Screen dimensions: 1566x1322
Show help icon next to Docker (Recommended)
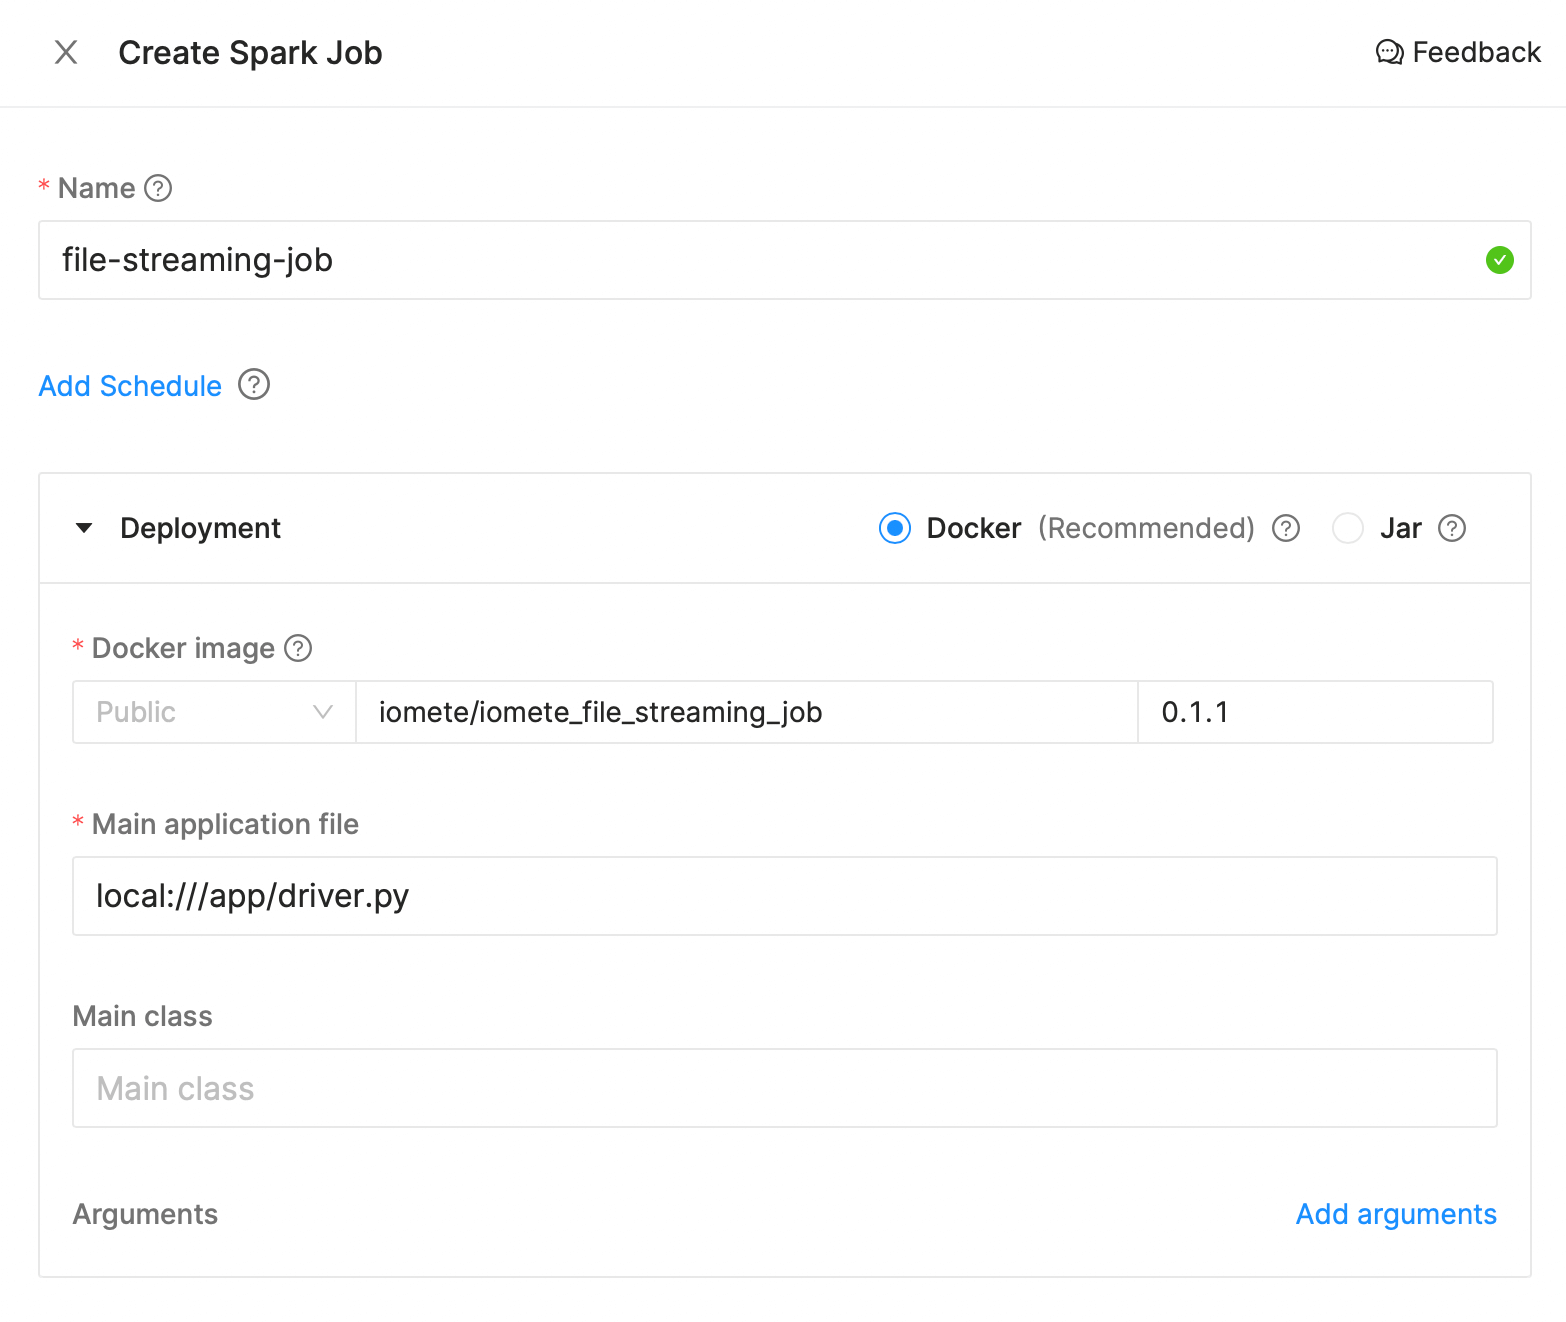[1286, 528]
